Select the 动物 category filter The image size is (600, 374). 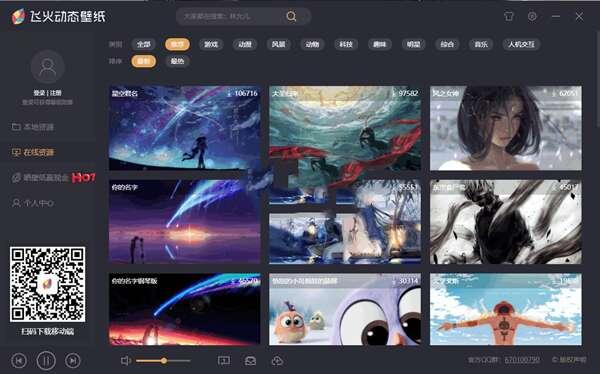tap(312, 44)
